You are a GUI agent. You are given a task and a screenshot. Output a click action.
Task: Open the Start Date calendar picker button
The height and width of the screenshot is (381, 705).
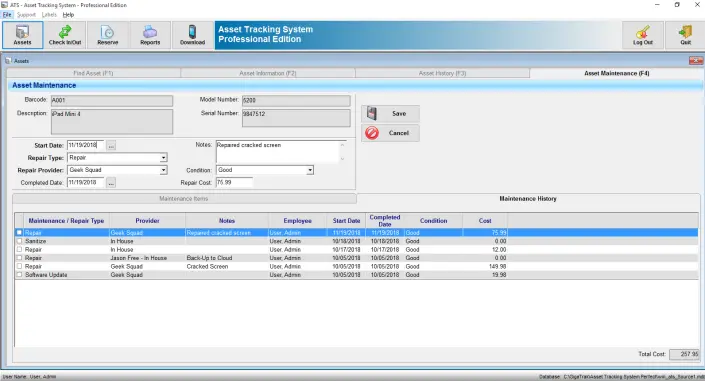pyautogui.click(x=111, y=146)
